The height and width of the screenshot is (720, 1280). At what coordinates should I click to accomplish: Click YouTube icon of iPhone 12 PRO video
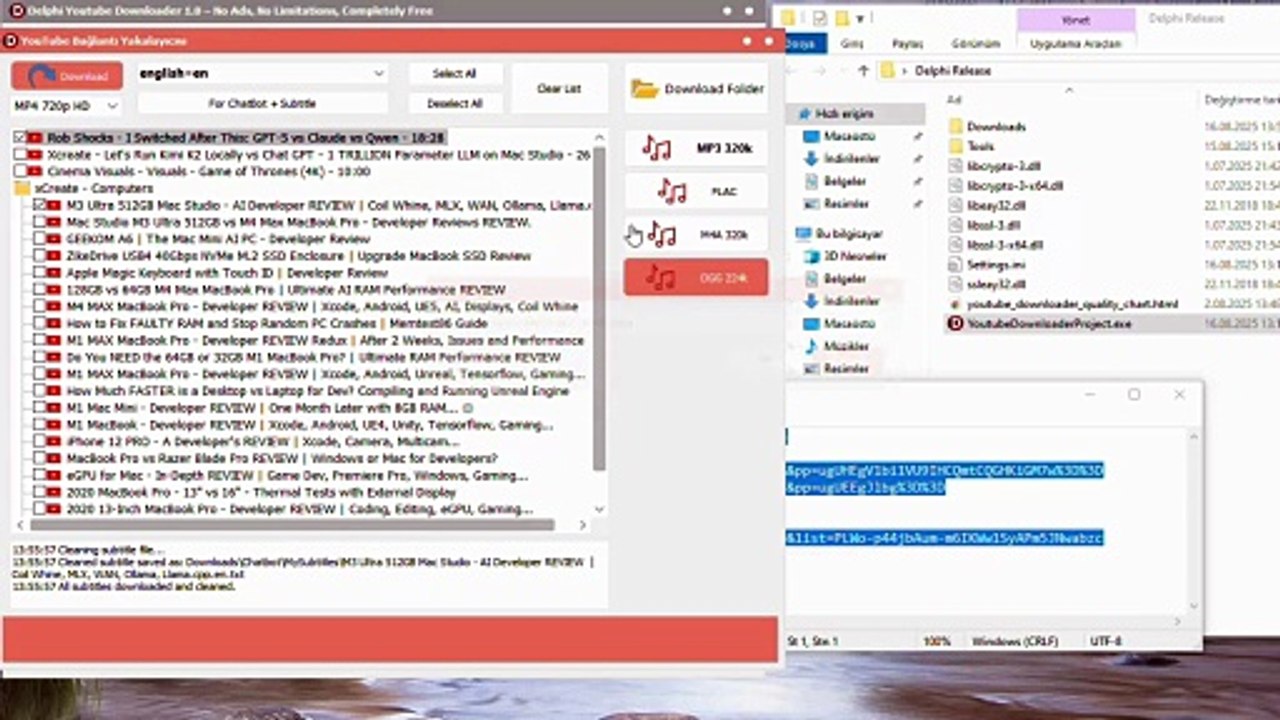click(x=55, y=442)
